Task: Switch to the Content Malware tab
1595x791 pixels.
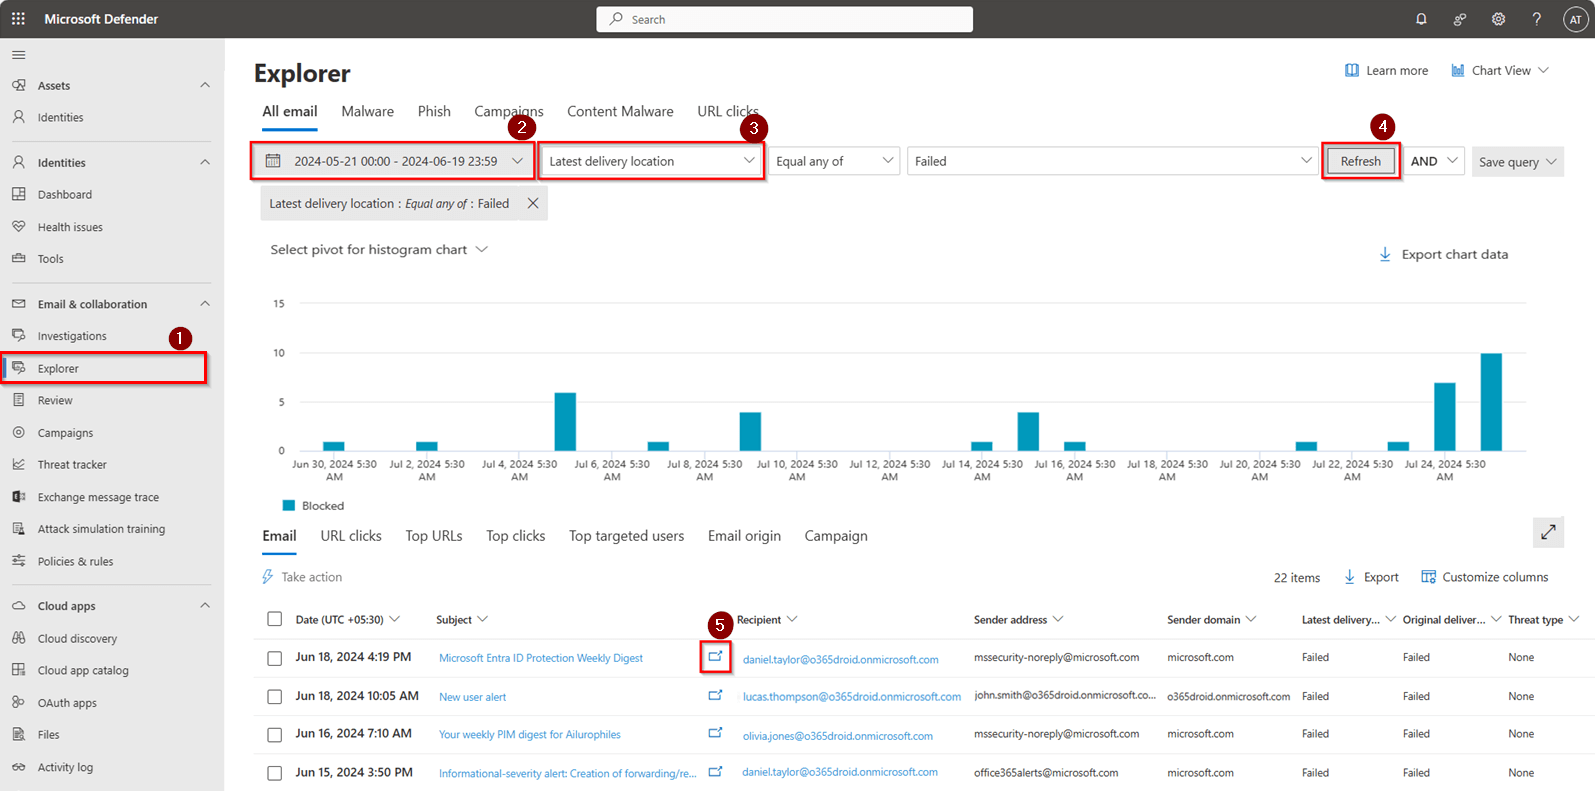Action: 620,111
